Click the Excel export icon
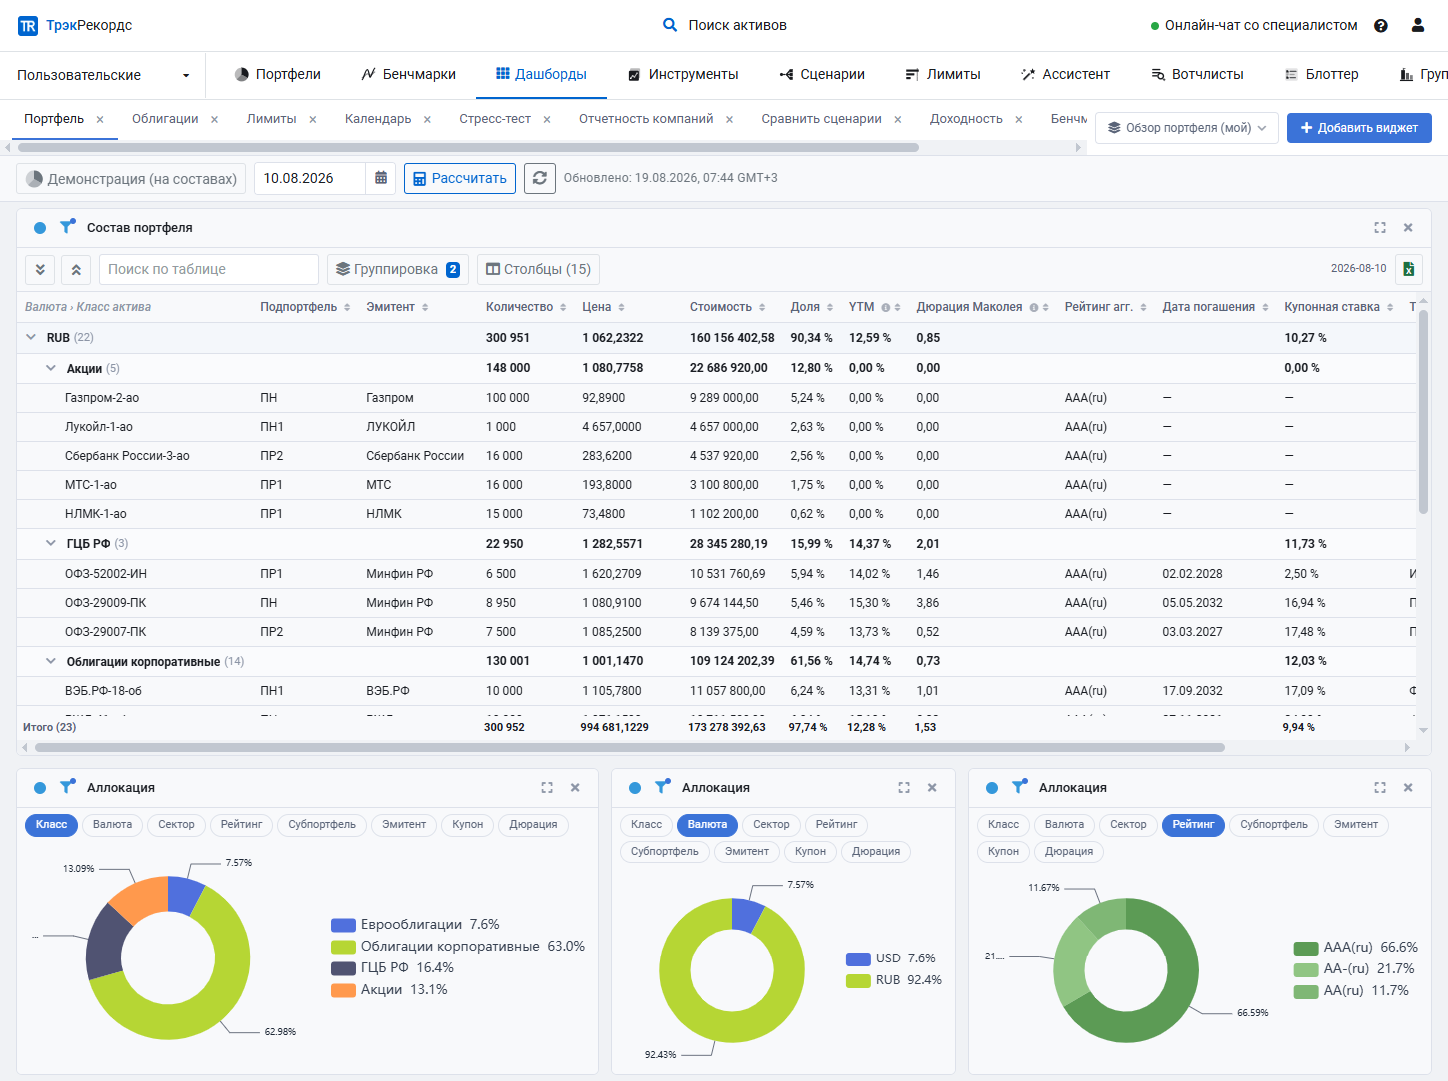 click(1408, 269)
